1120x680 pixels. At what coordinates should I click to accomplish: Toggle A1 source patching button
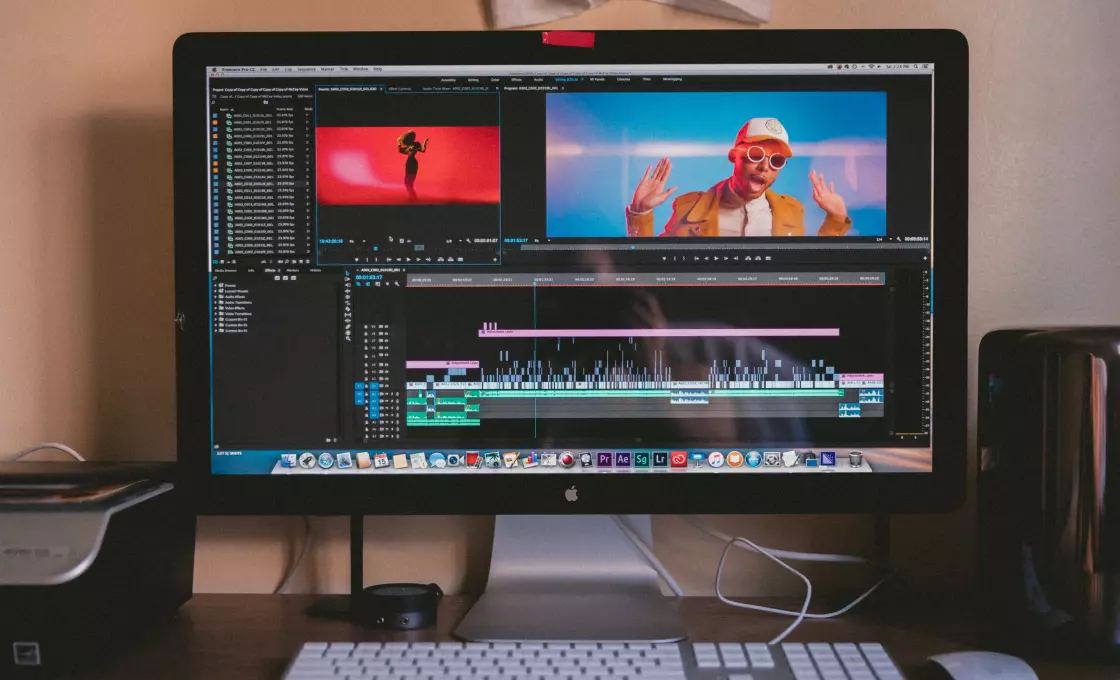pos(359,394)
